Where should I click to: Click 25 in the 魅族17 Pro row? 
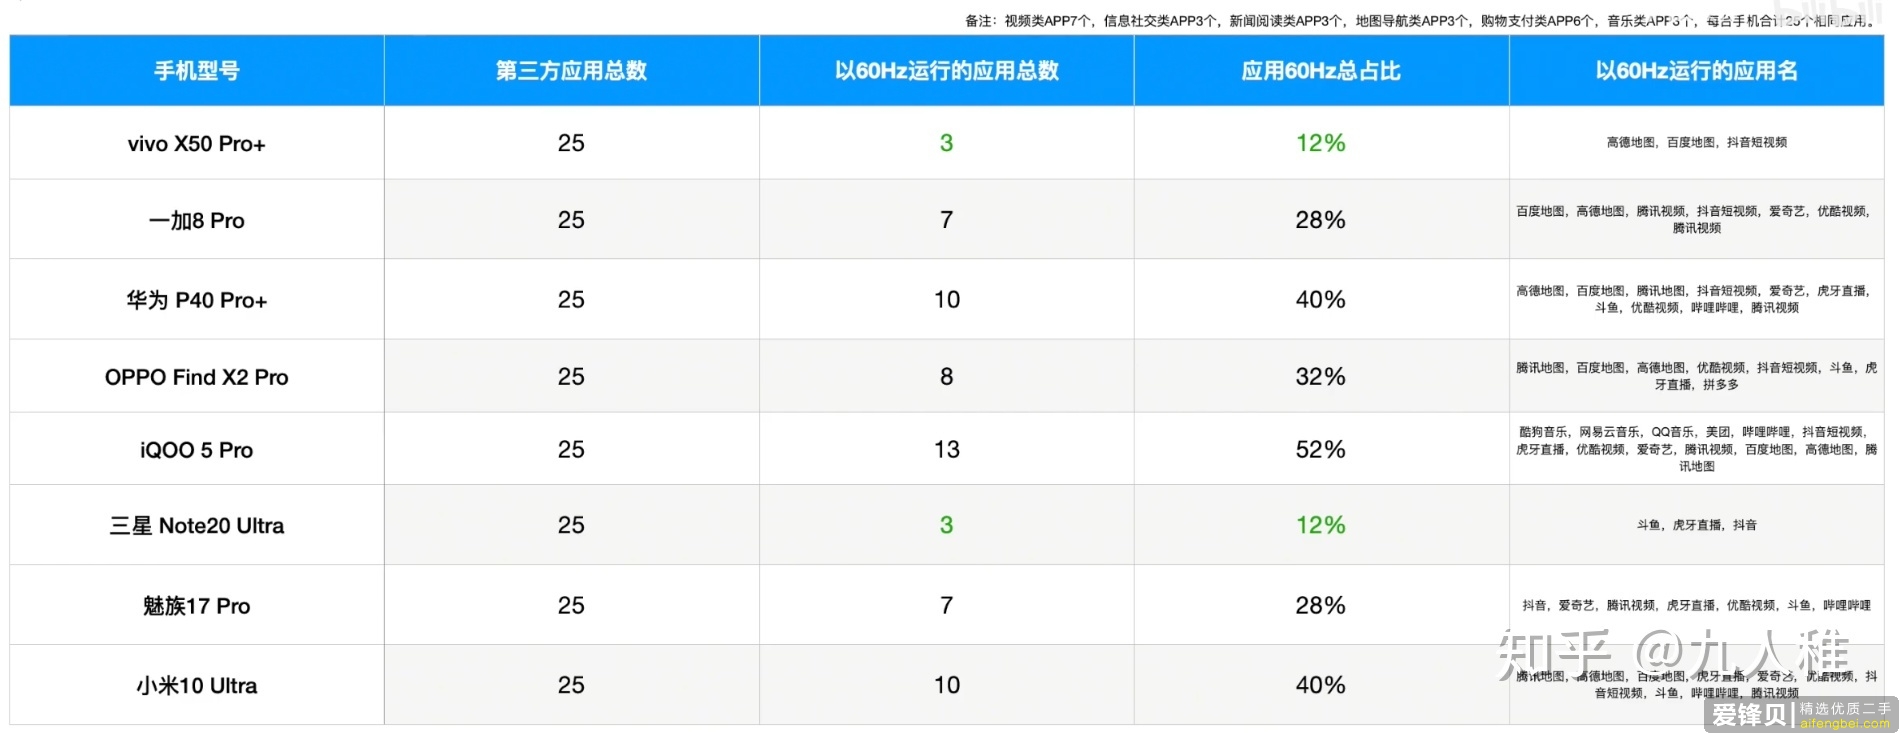pyautogui.click(x=571, y=606)
